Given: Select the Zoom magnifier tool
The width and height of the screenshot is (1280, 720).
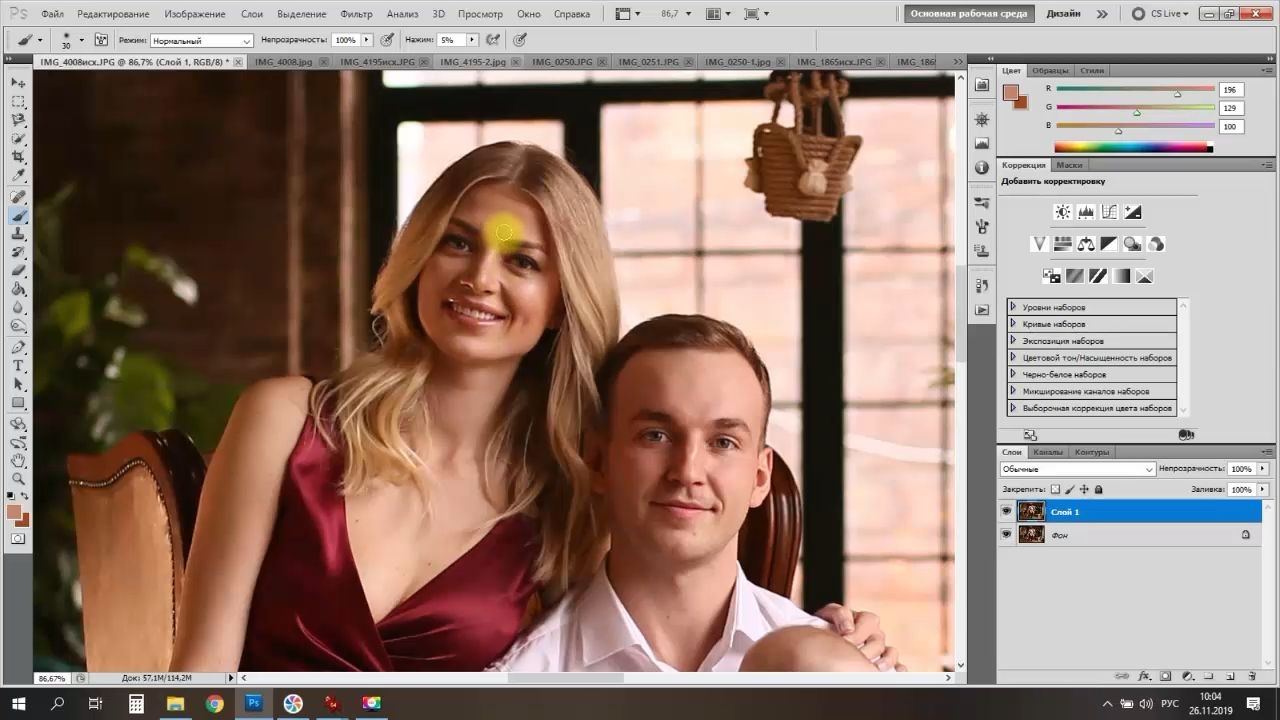Looking at the screenshot, I should click(x=18, y=479).
